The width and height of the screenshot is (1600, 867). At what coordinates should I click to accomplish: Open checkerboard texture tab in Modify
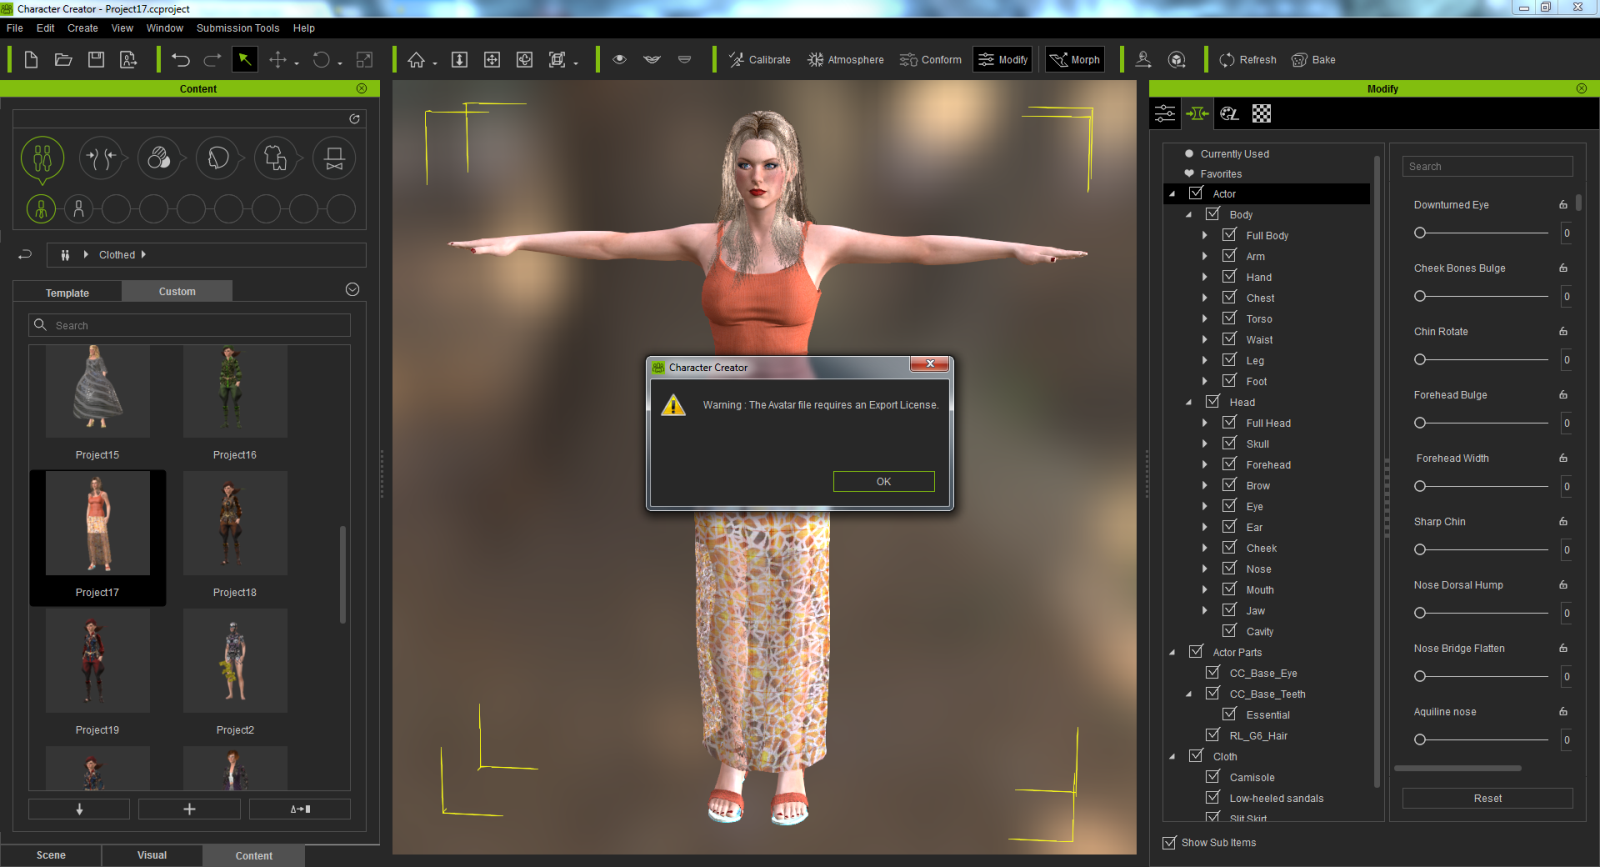(1261, 113)
